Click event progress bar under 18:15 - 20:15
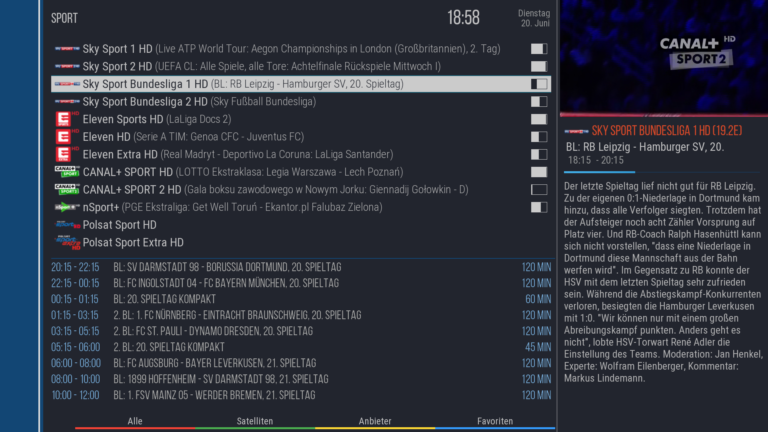The height and width of the screenshot is (432, 768). click(662, 172)
